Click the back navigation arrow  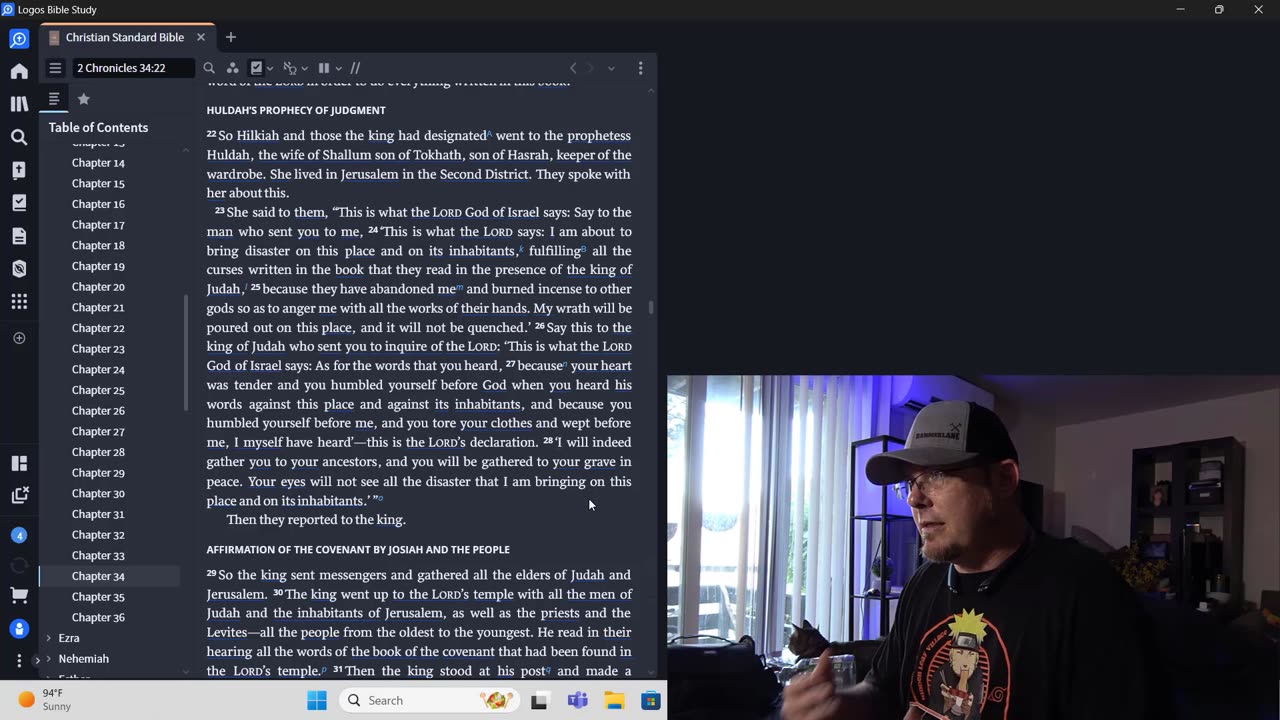click(x=573, y=68)
